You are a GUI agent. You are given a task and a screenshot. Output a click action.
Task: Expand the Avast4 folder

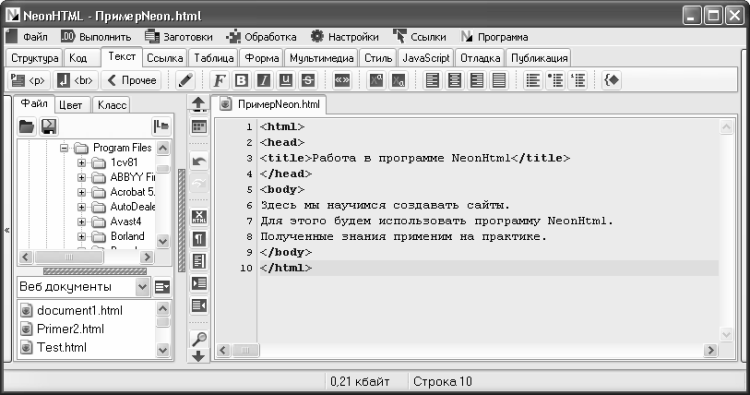click(x=82, y=222)
